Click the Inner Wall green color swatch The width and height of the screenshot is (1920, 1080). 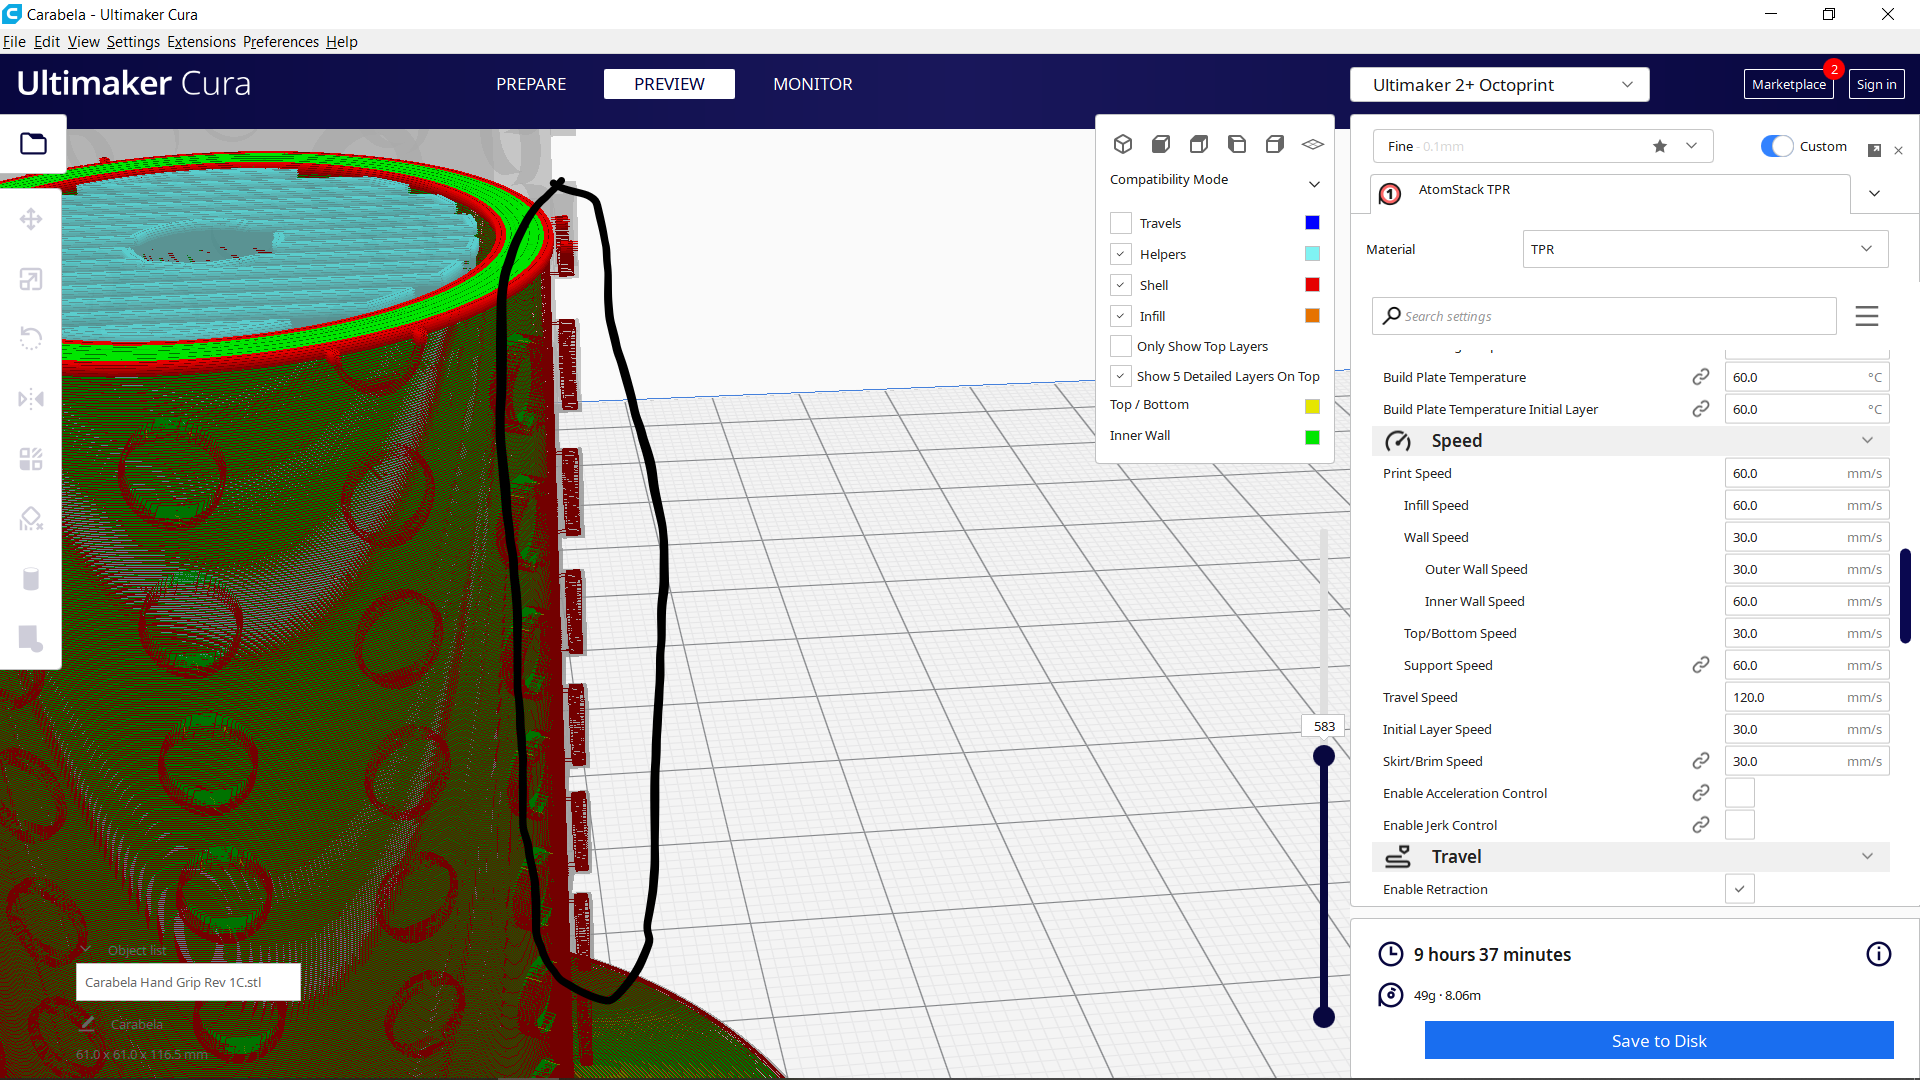click(1313, 437)
